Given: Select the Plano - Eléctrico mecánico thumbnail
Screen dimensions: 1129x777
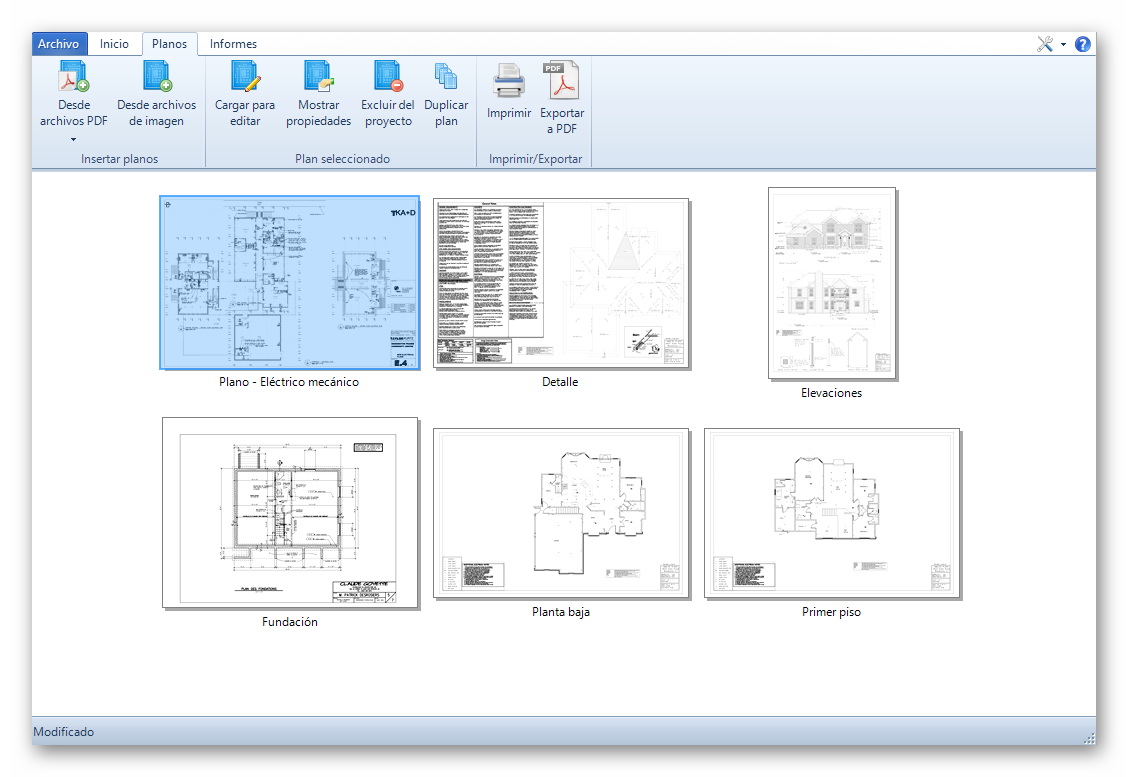Looking at the screenshot, I should point(289,282).
